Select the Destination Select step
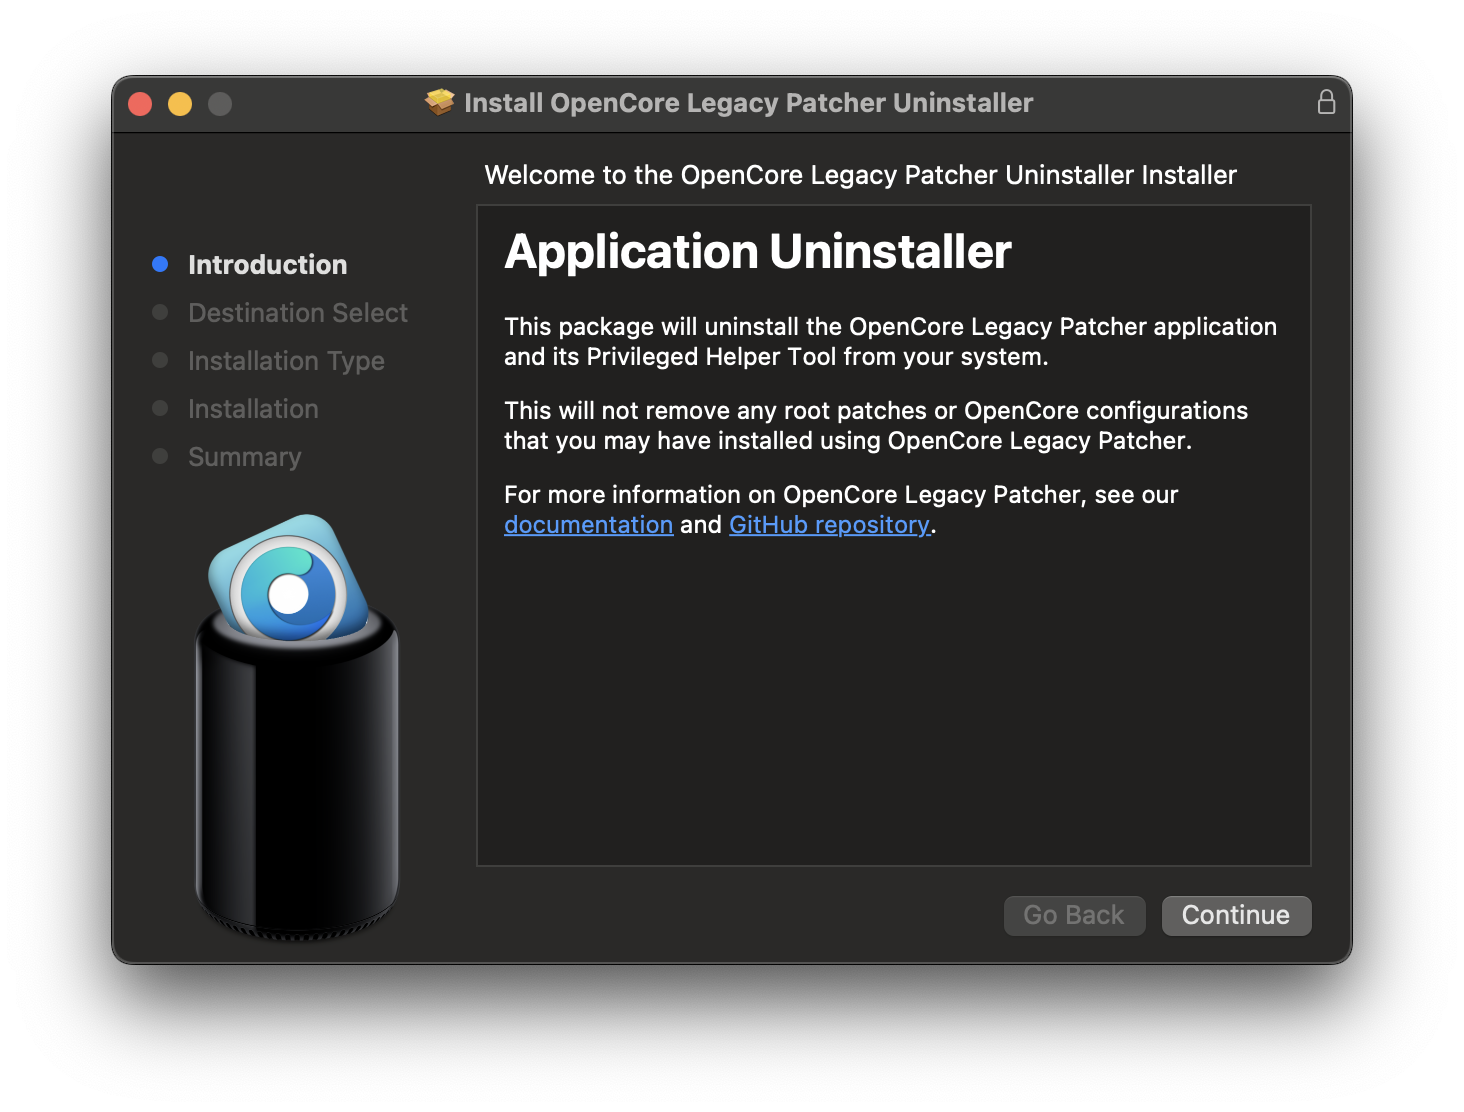 pos(297,312)
